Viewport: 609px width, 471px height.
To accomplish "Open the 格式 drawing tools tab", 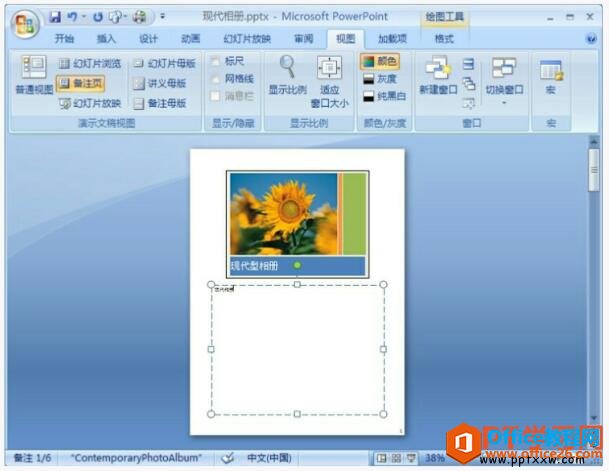I will point(444,38).
